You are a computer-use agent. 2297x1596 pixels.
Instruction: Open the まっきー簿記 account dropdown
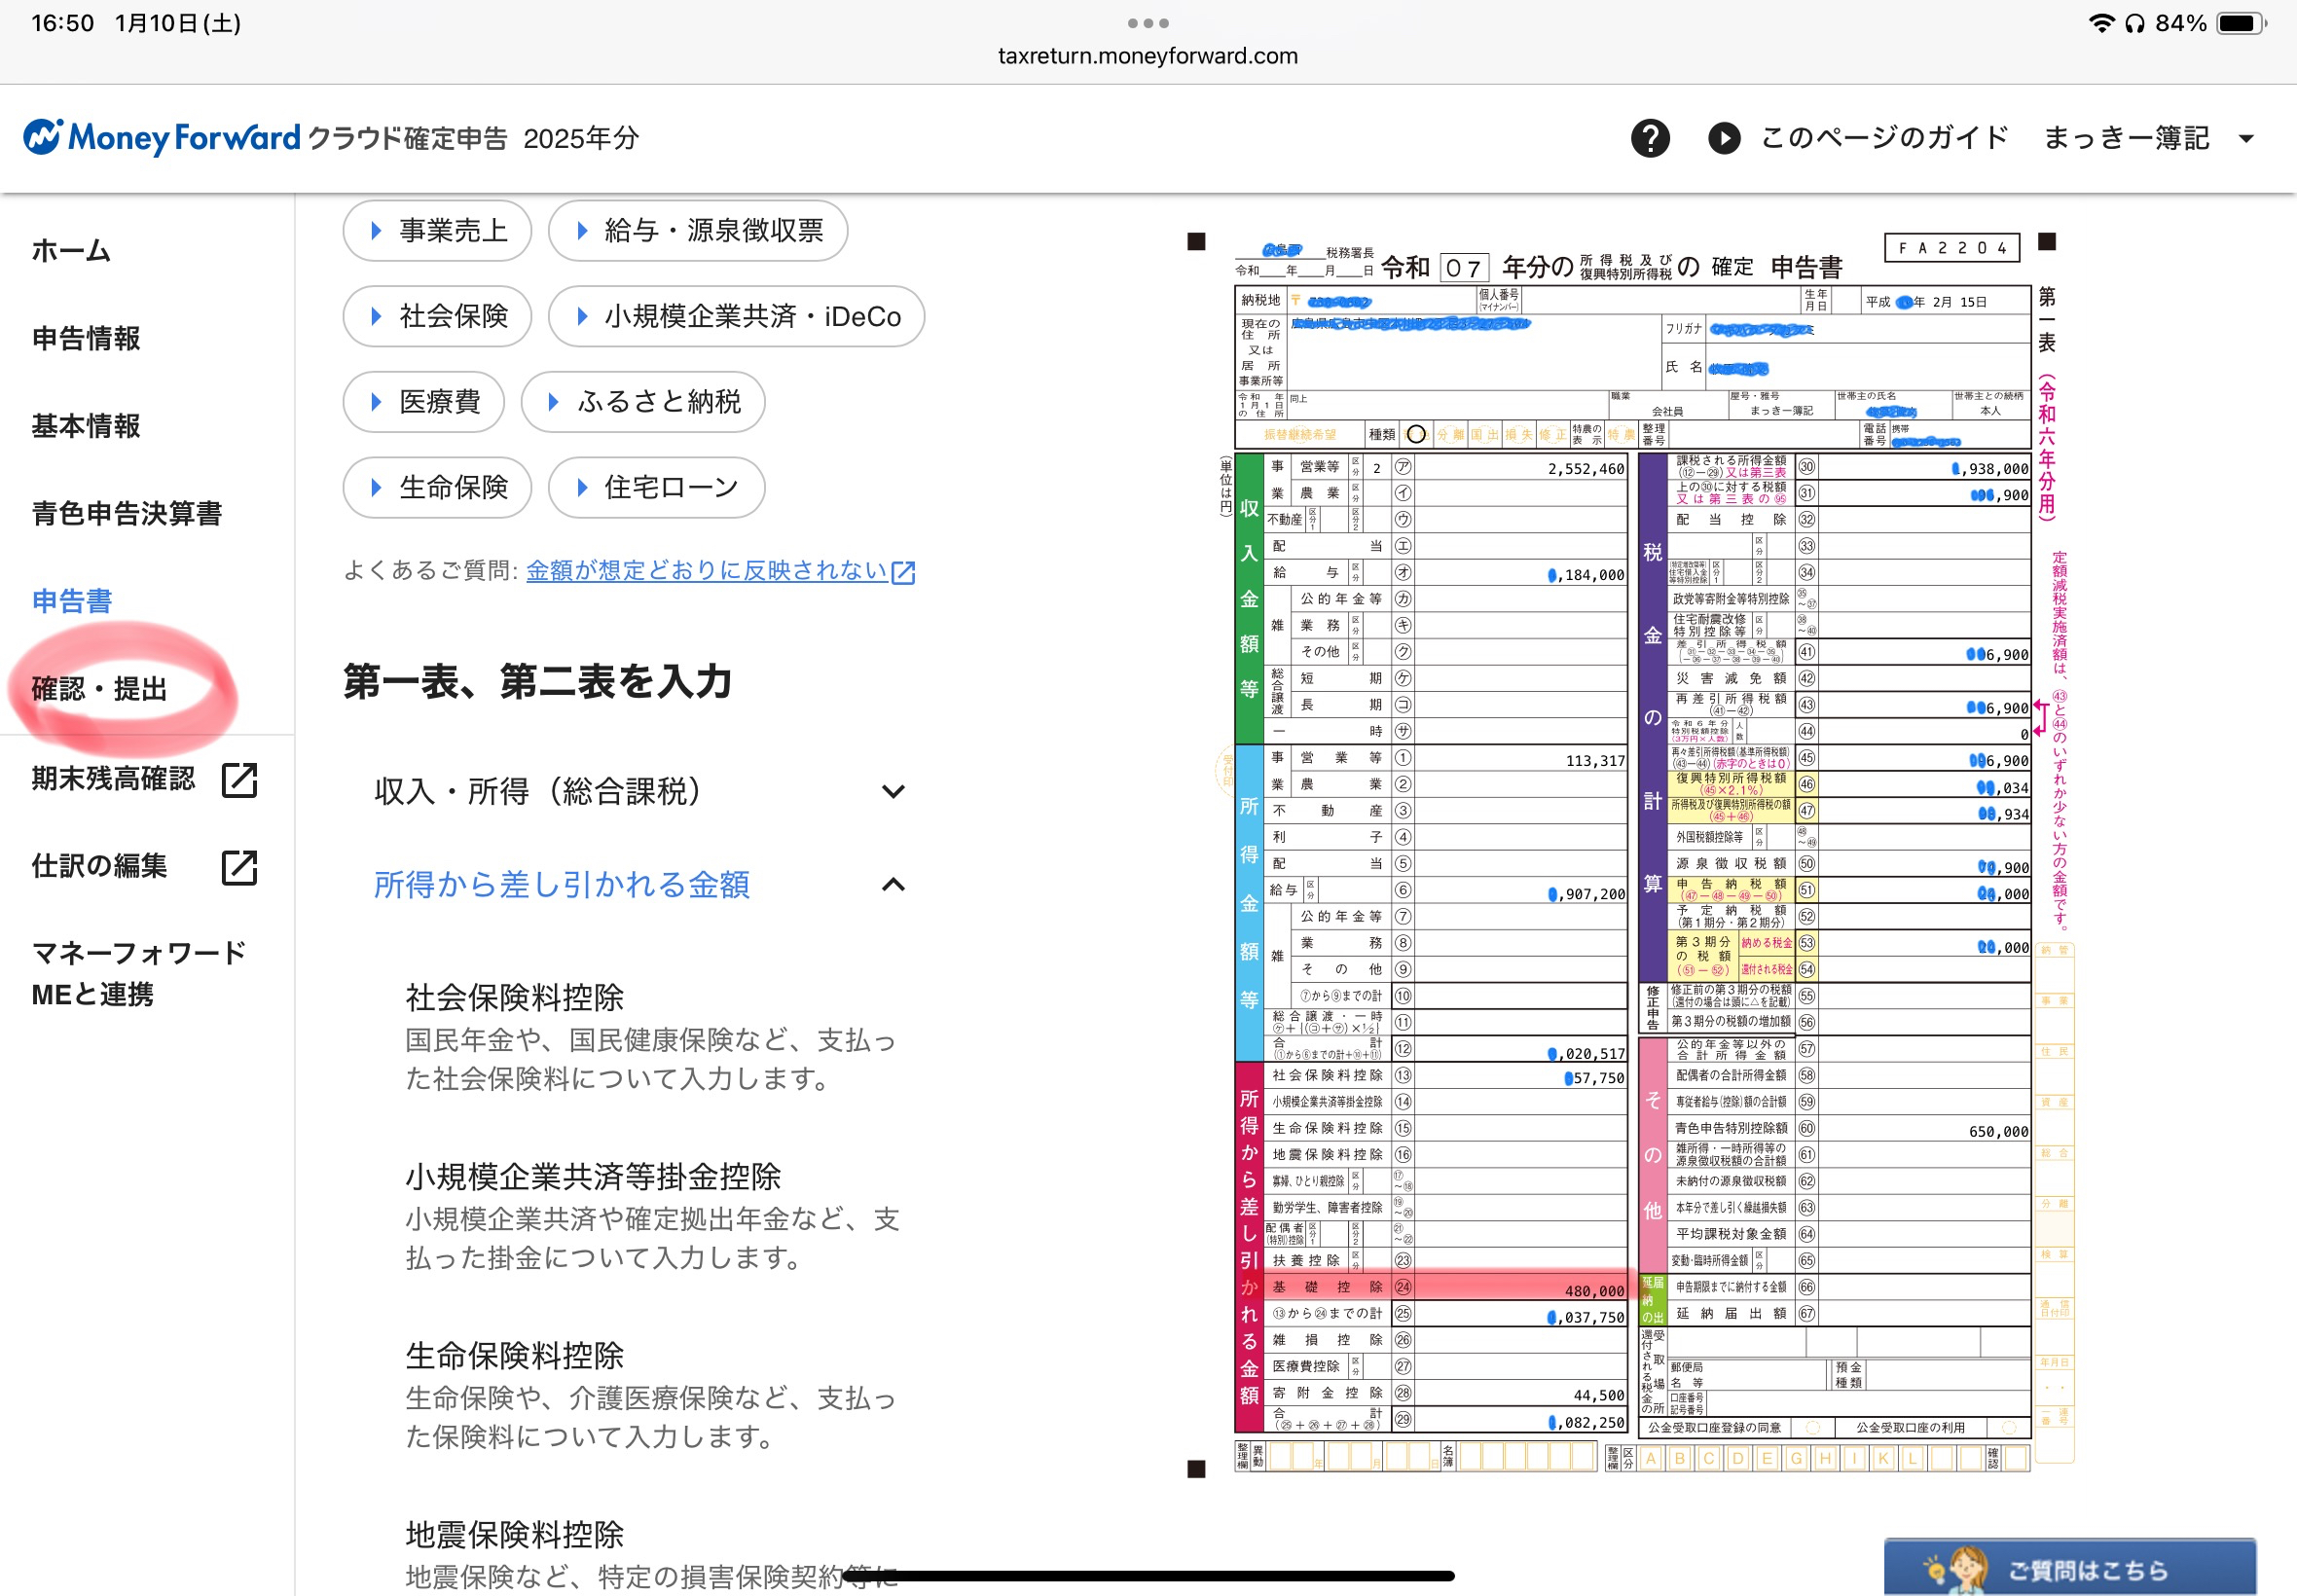click(x=2148, y=138)
